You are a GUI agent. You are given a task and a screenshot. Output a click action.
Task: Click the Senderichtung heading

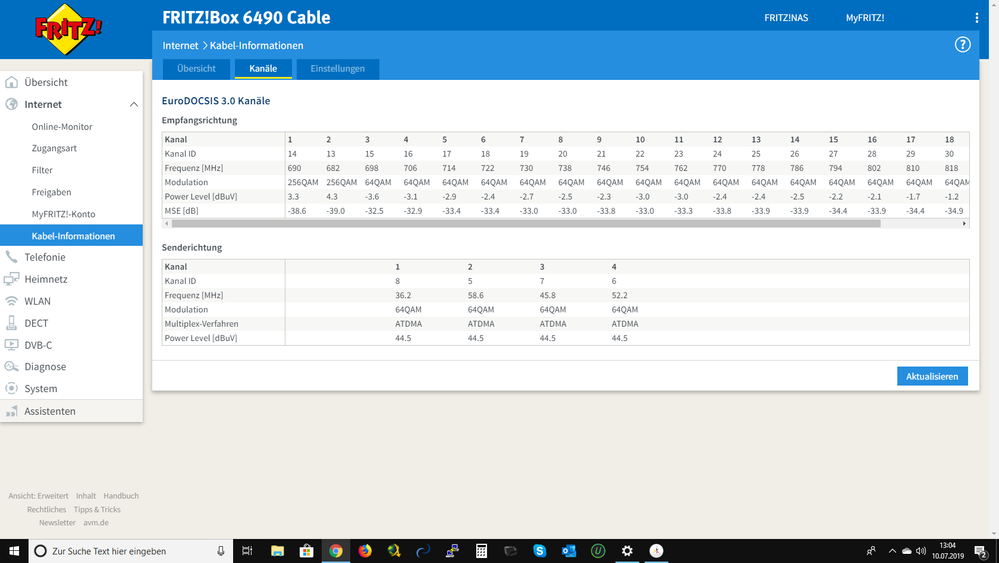point(192,248)
